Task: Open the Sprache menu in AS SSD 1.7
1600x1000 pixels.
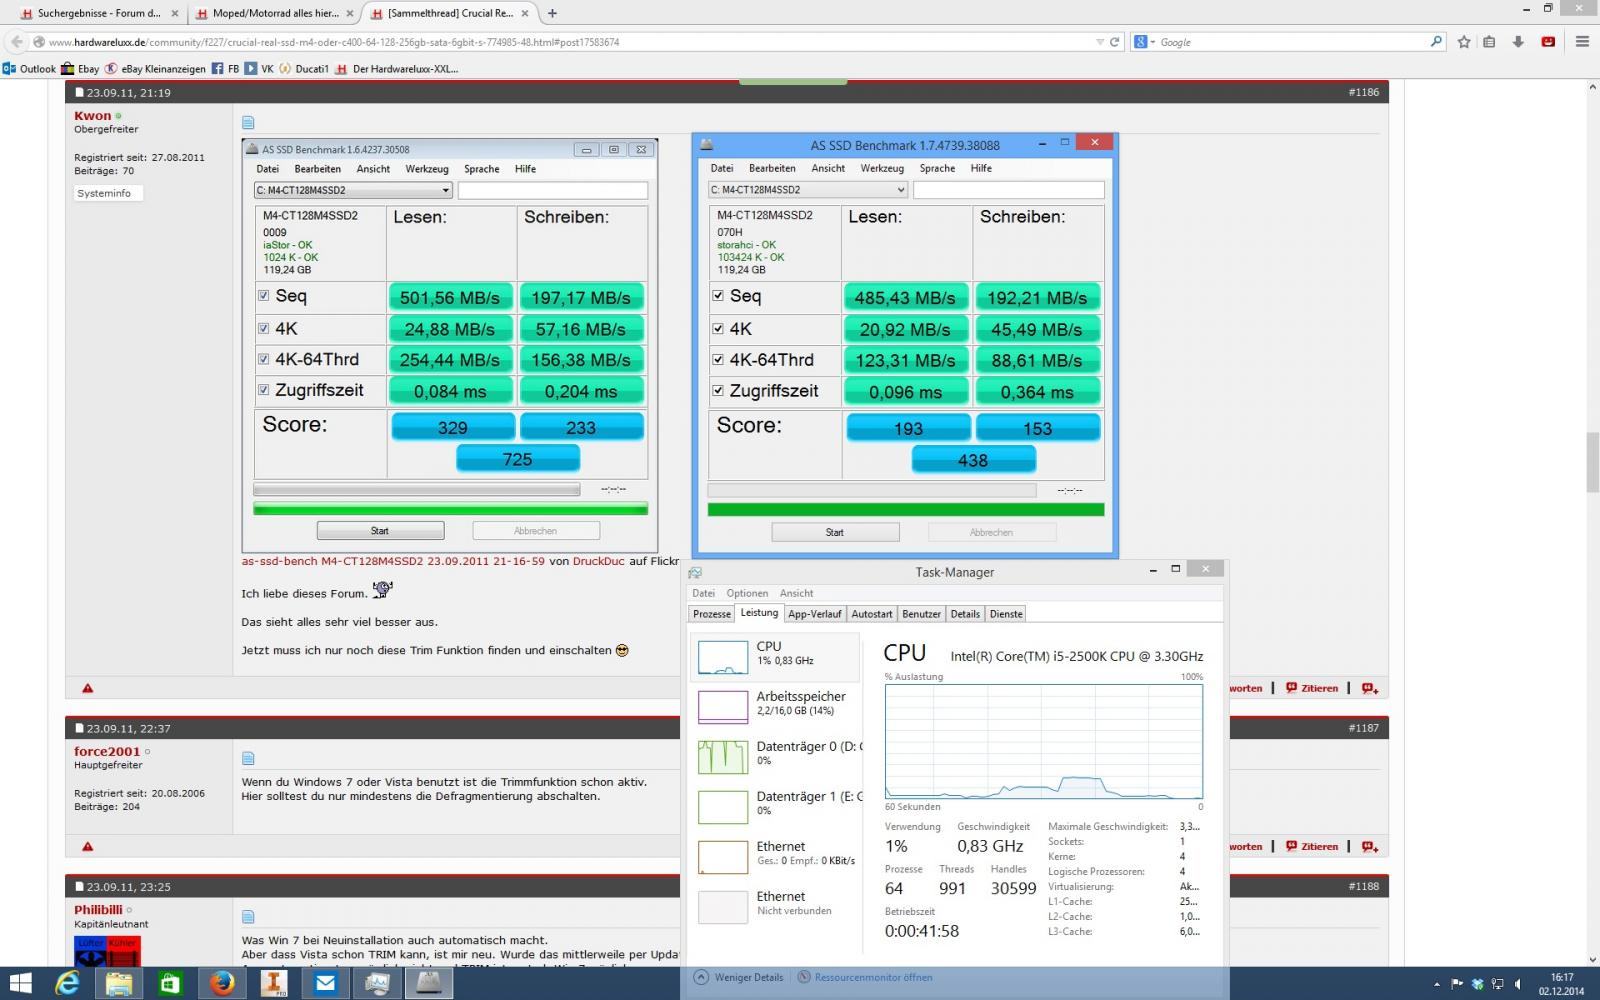Action: click(937, 168)
